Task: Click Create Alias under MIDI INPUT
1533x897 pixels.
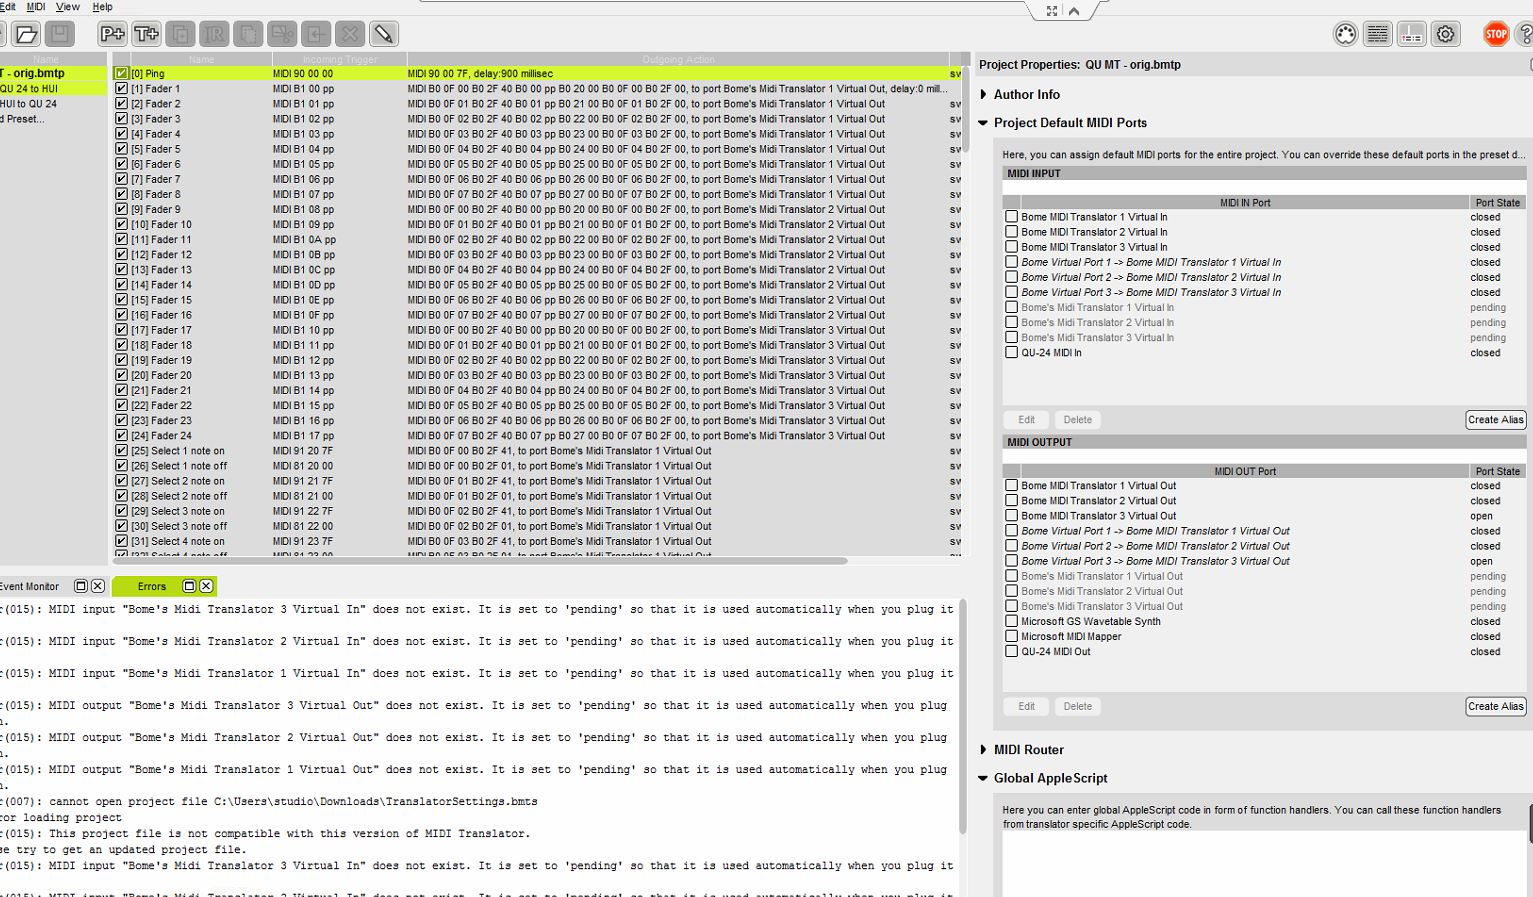Action: [1496, 420]
